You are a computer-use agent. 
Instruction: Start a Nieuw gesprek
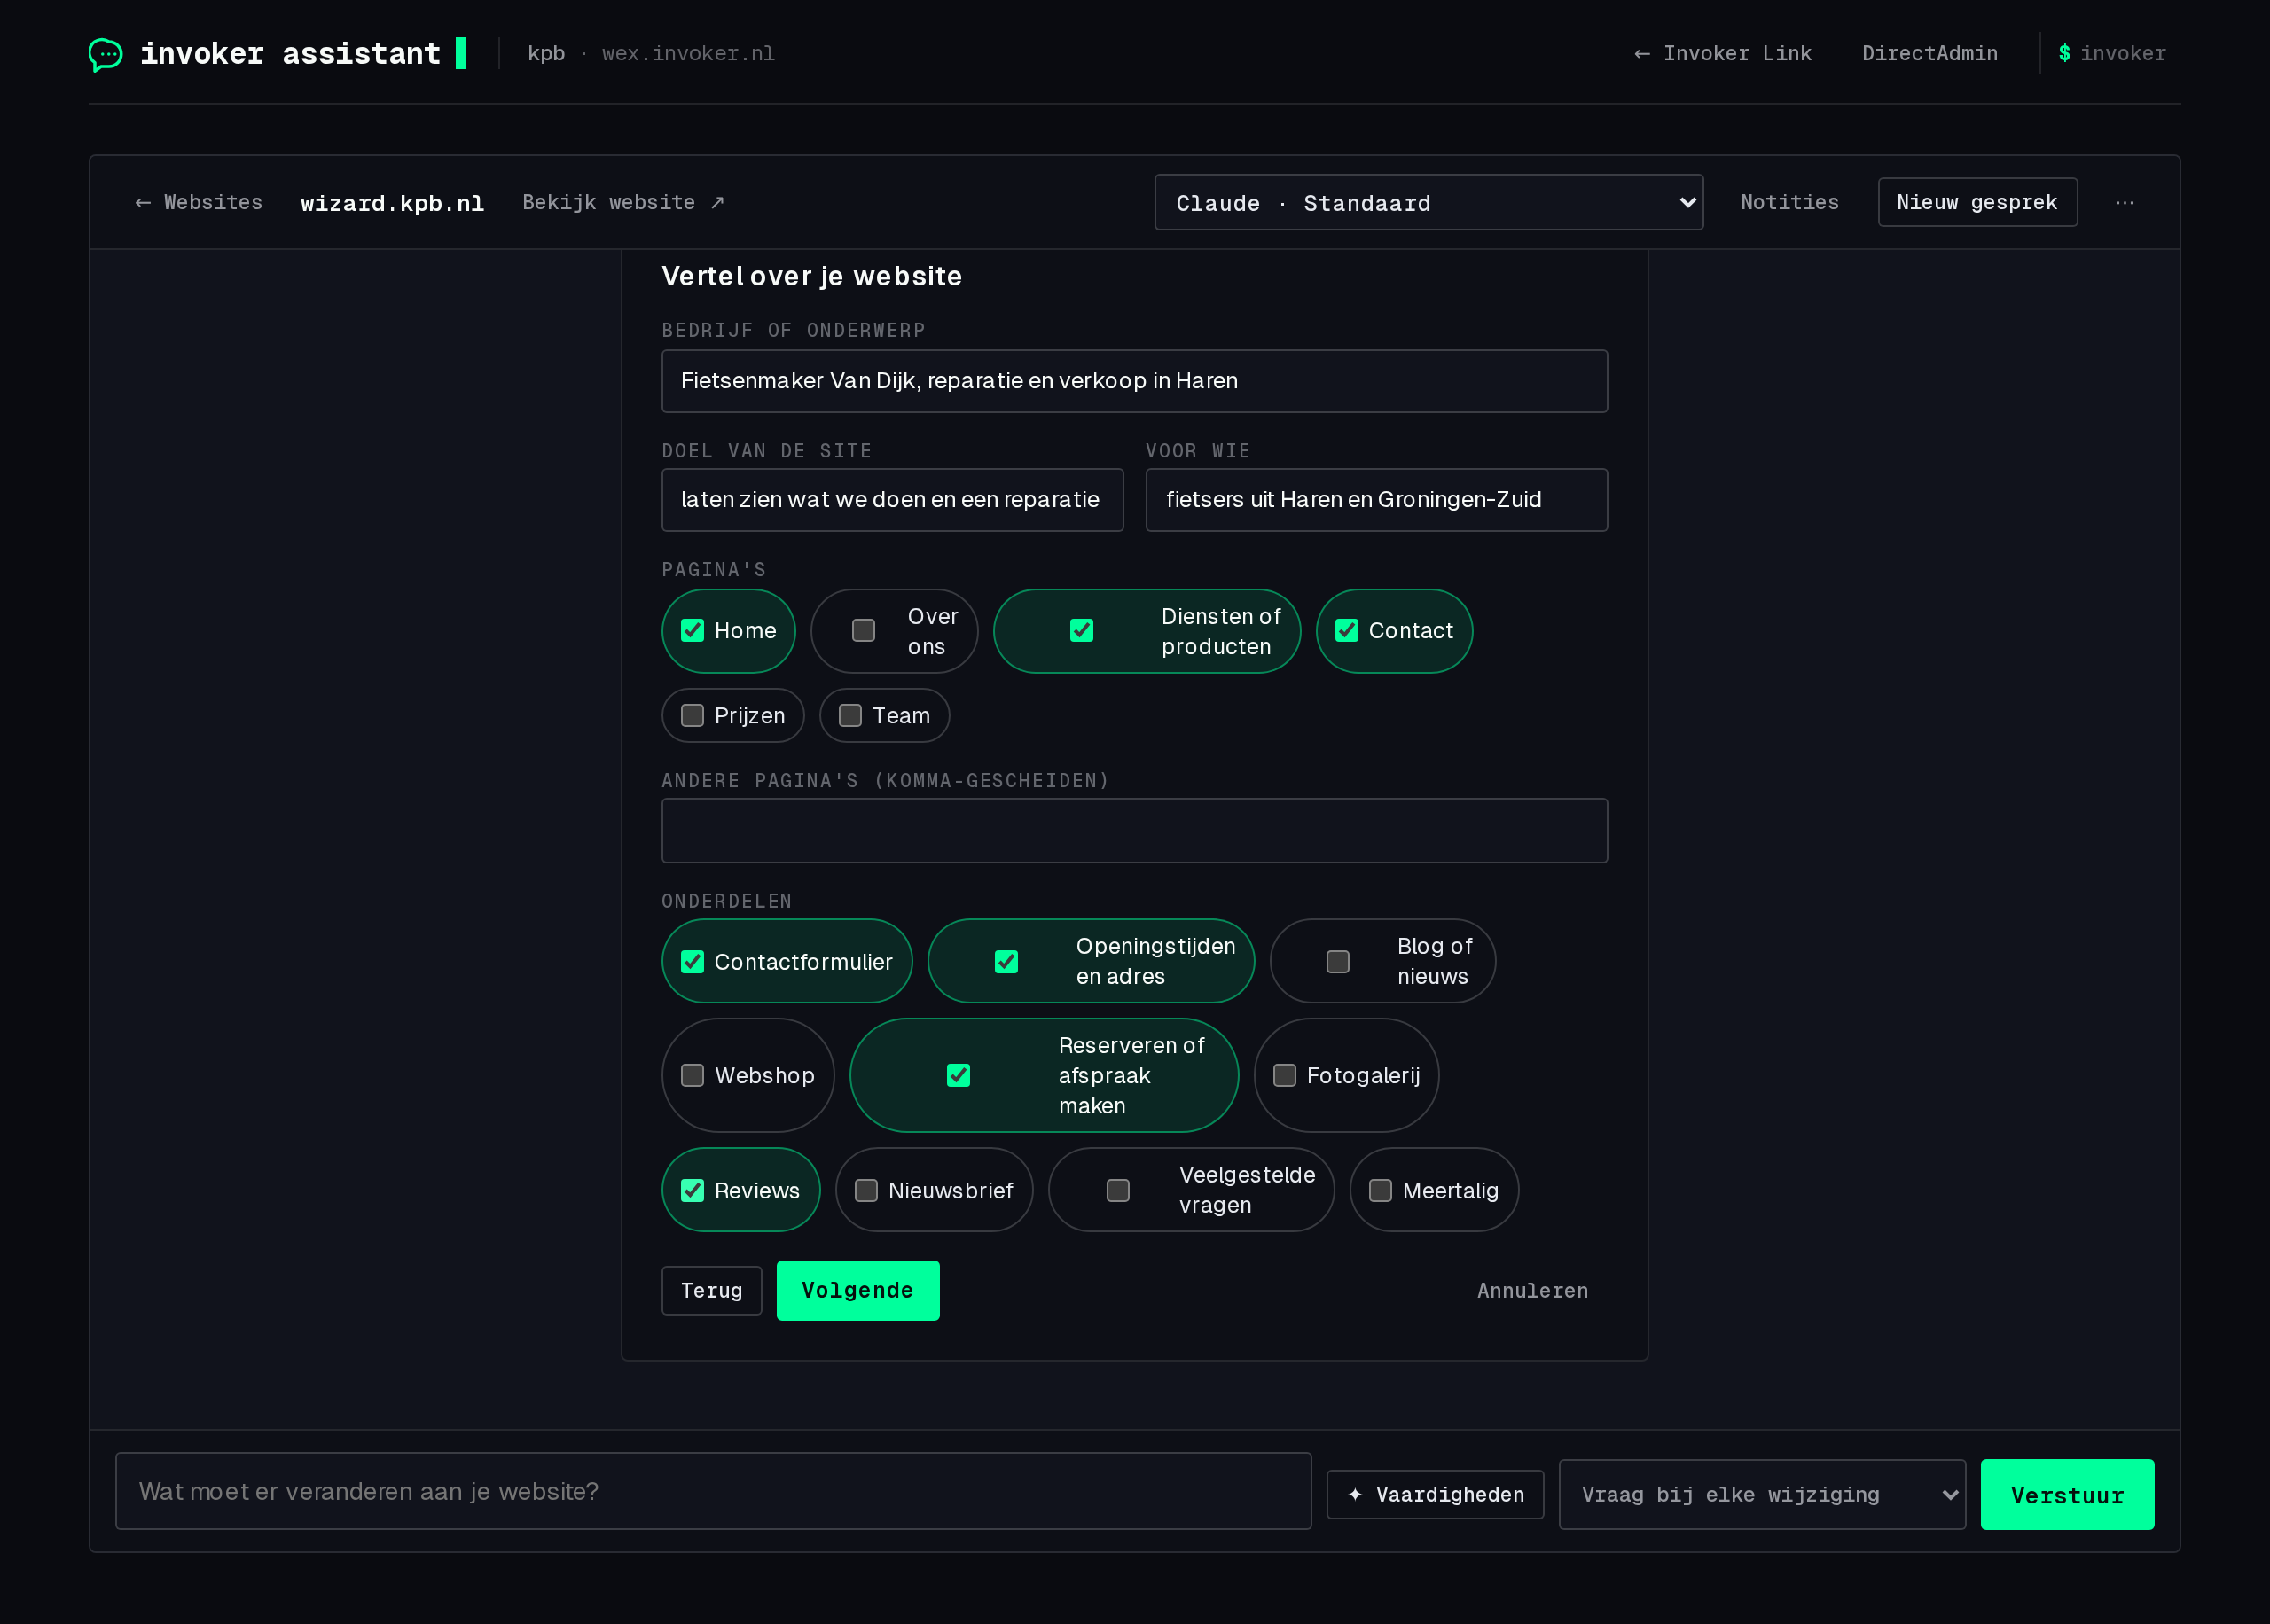[1977, 203]
